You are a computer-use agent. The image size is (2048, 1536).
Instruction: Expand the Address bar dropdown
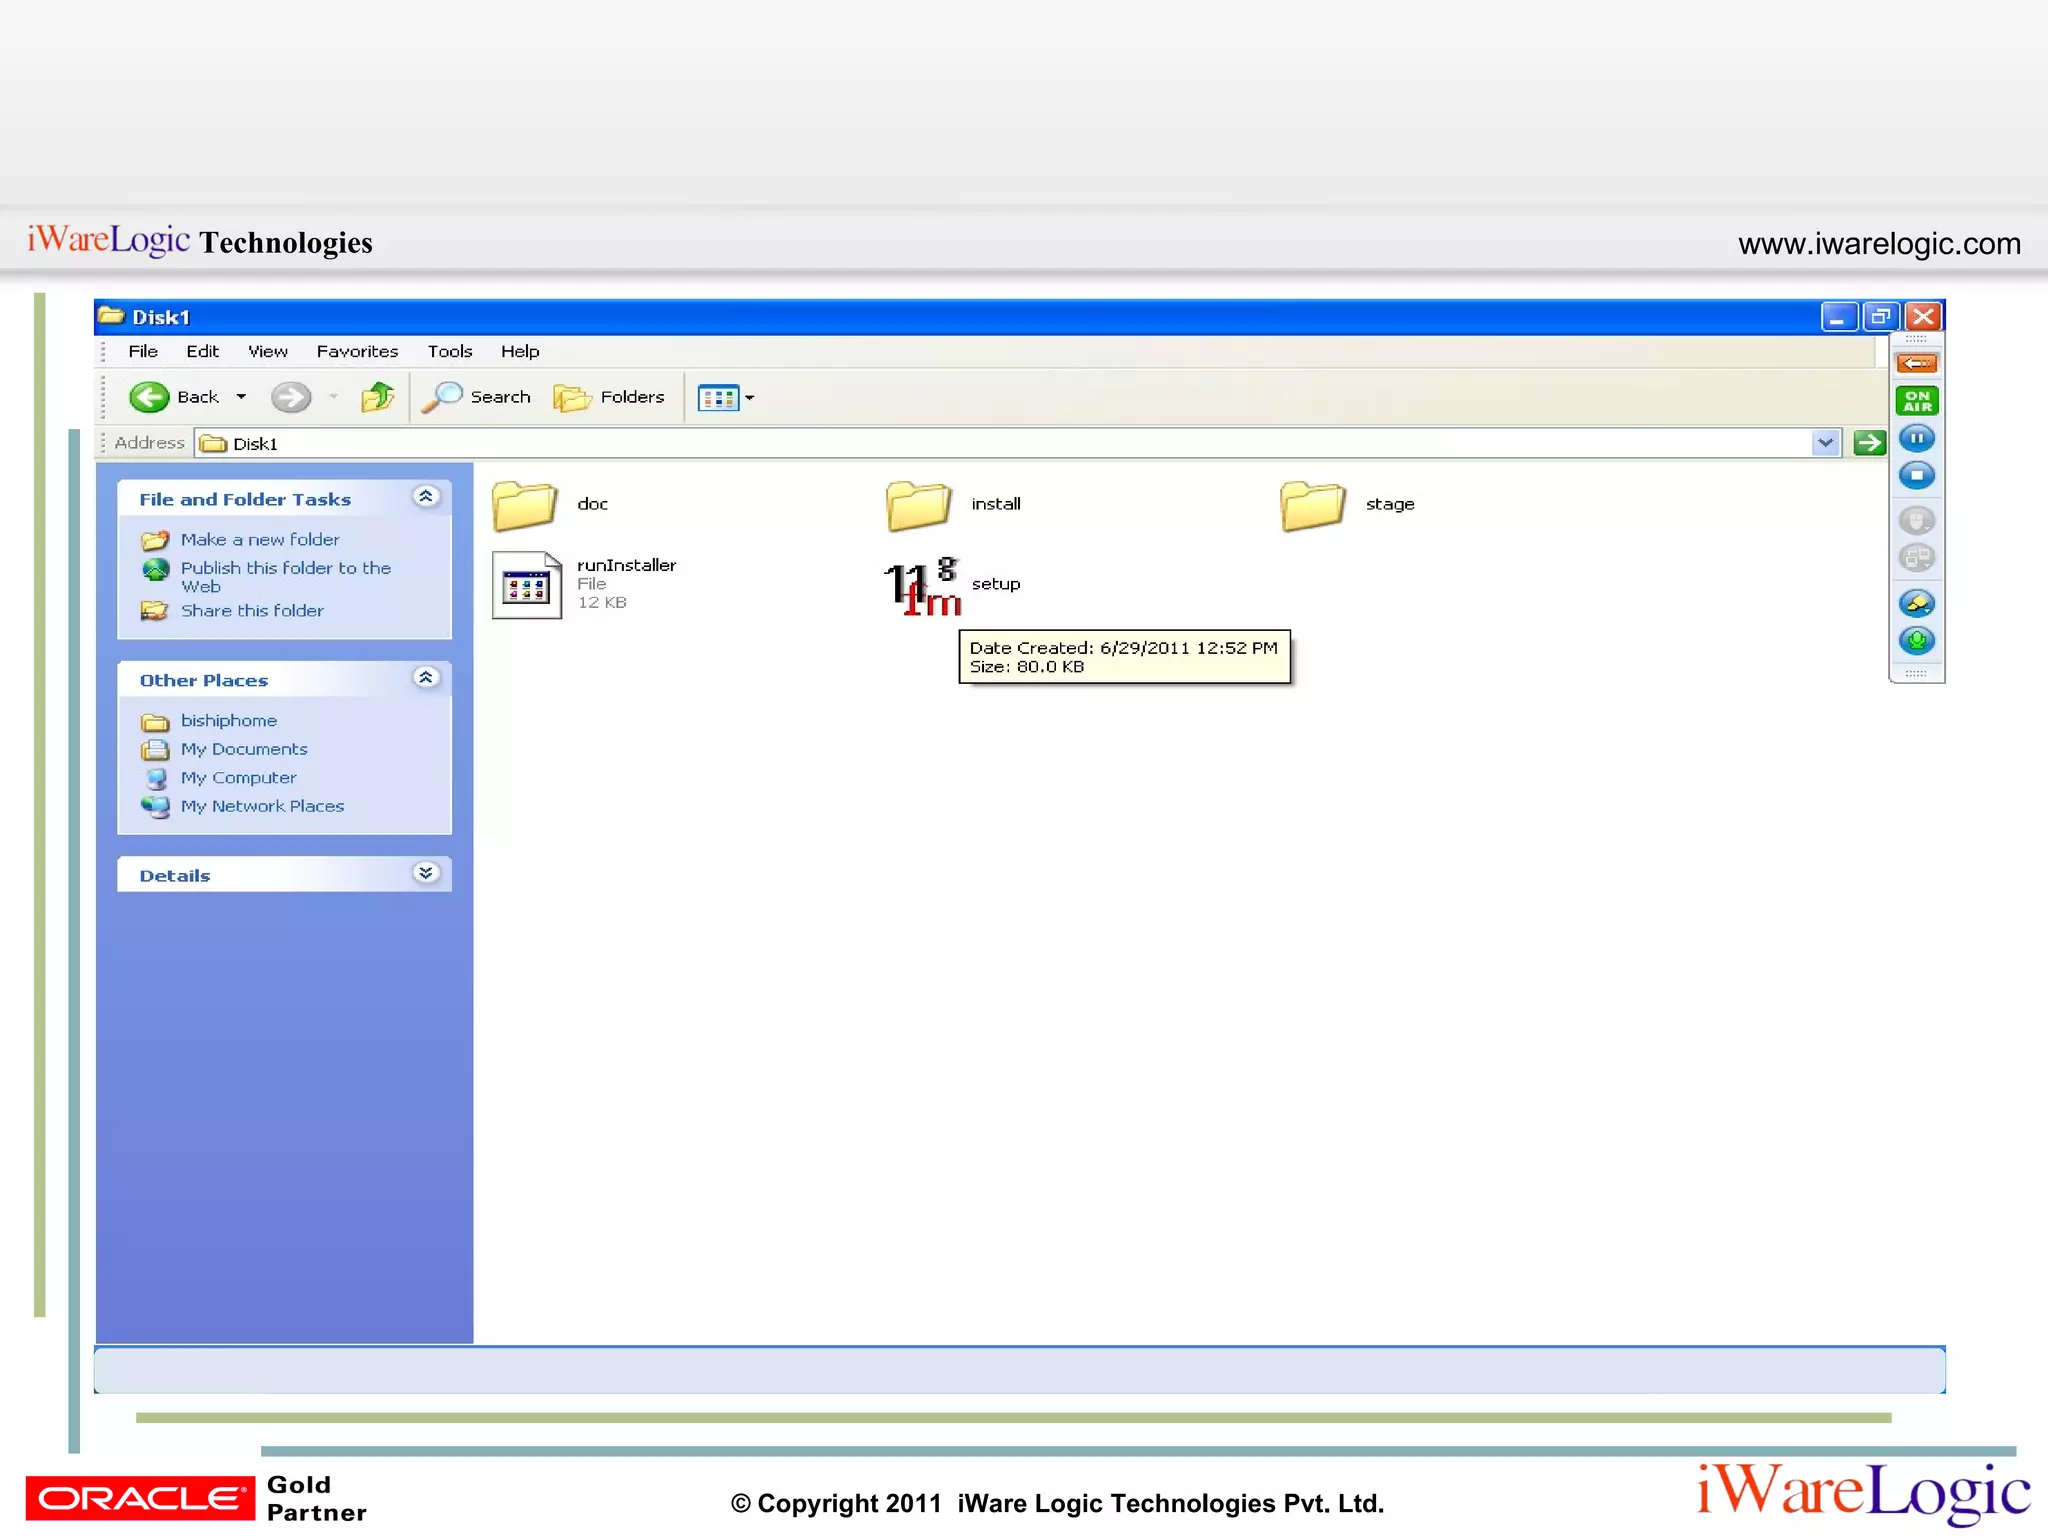[x=1825, y=442]
